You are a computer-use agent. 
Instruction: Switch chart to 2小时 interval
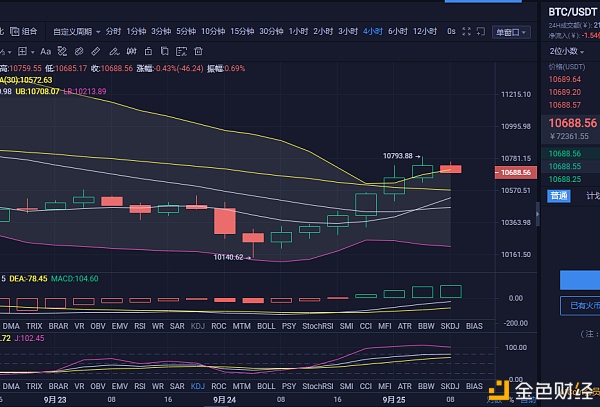coord(323,31)
